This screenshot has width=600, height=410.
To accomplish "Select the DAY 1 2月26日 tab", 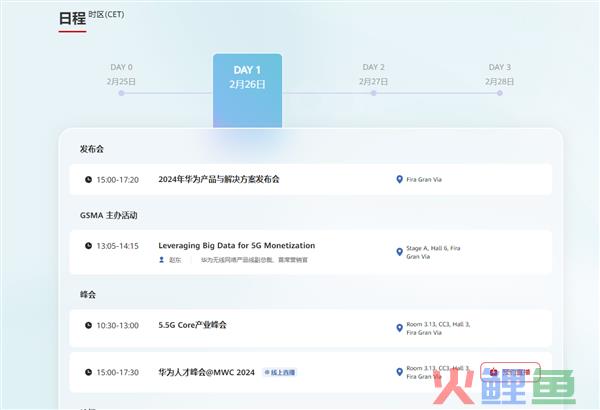I will tap(247, 91).
